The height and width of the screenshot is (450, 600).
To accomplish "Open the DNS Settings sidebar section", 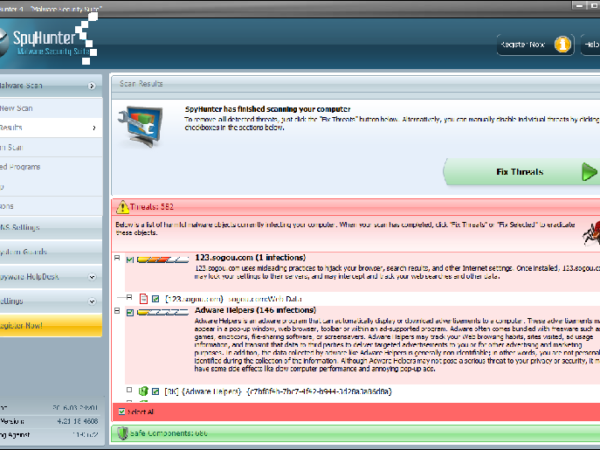I will pyautogui.click(x=51, y=227).
